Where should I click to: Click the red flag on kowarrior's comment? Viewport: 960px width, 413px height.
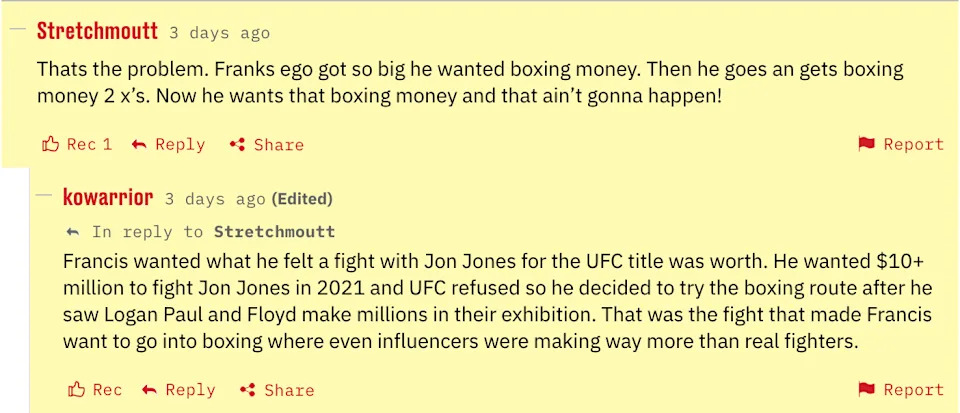tap(867, 390)
